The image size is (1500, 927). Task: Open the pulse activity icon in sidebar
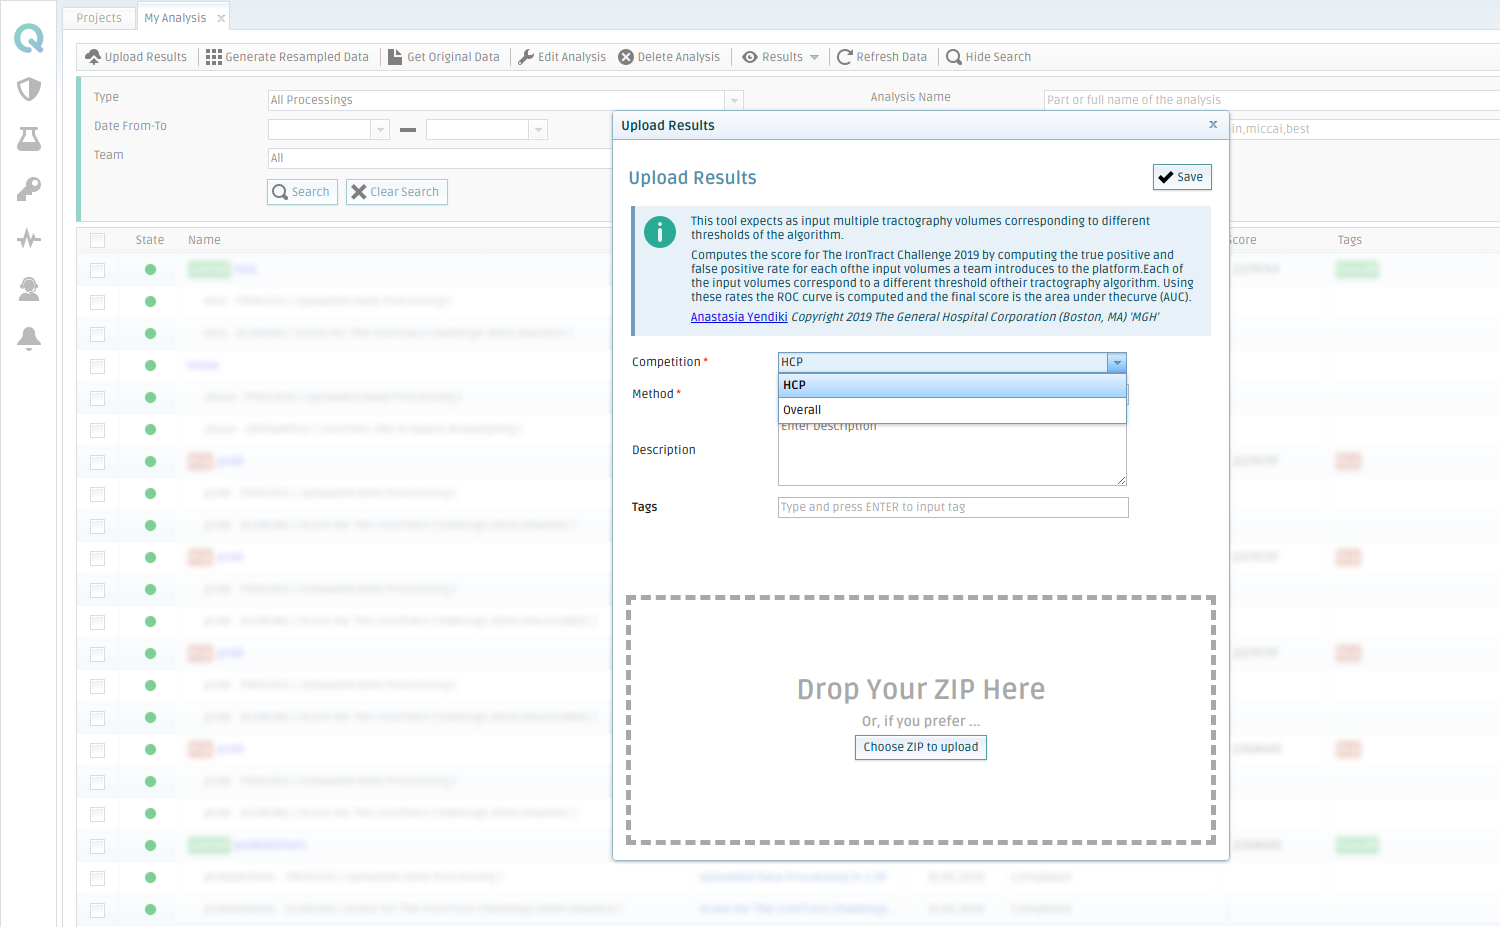coord(29,239)
